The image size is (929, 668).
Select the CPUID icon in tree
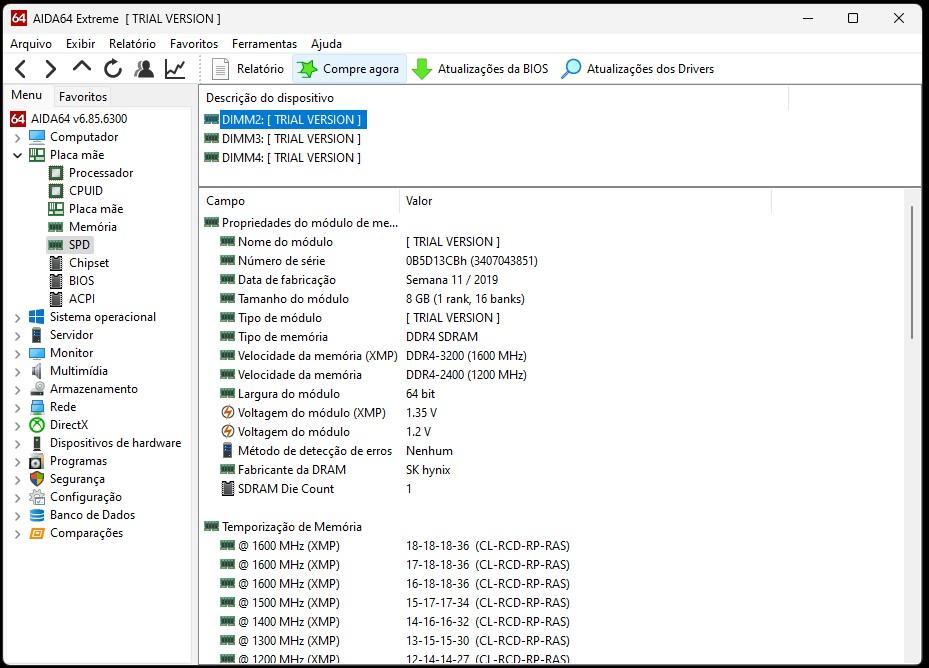click(56, 191)
